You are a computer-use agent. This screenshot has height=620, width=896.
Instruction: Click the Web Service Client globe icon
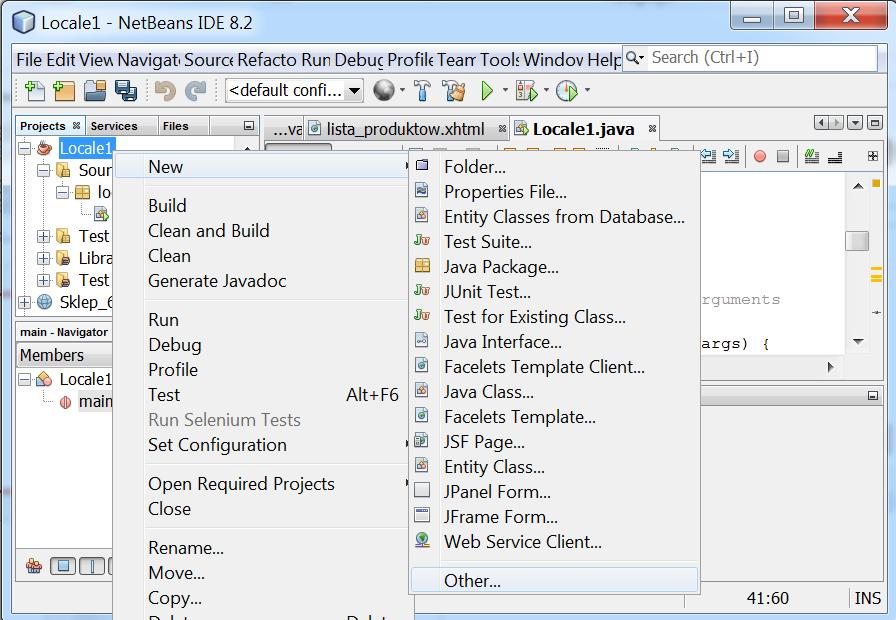[422, 540]
